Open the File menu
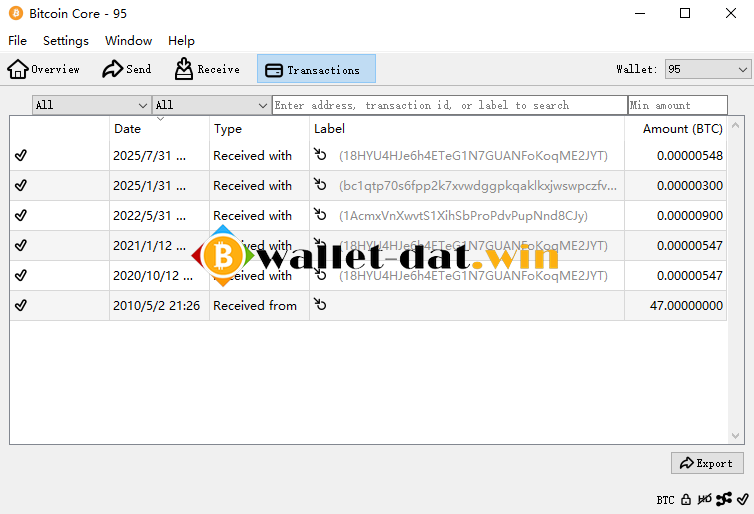The image size is (754, 514). pos(17,41)
